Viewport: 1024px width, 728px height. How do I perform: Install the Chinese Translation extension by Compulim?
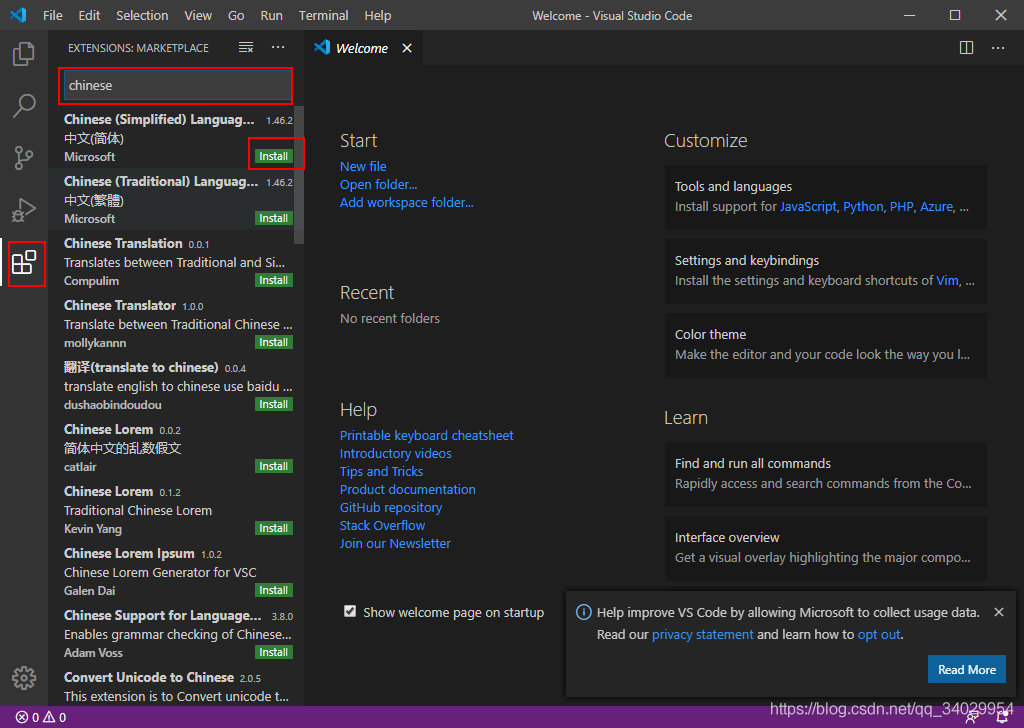click(274, 280)
